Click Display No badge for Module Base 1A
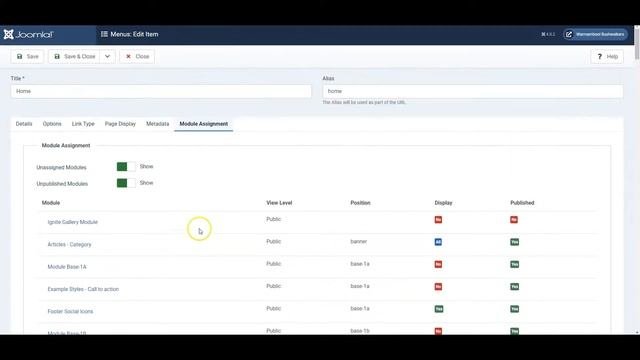 pos(438,264)
